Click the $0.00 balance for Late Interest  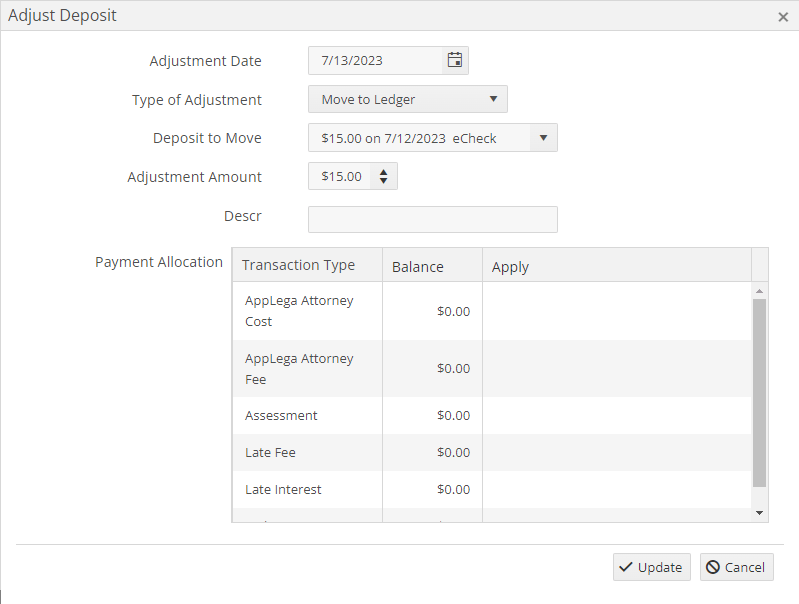454,489
